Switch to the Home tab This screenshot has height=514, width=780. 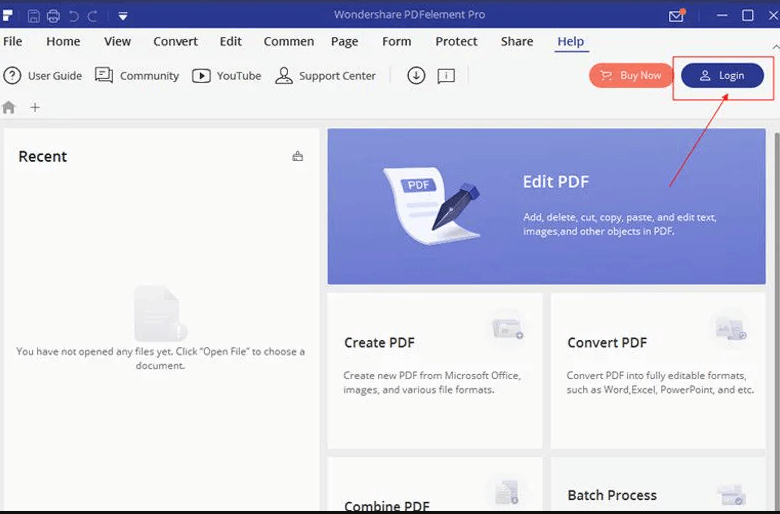[63, 41]
